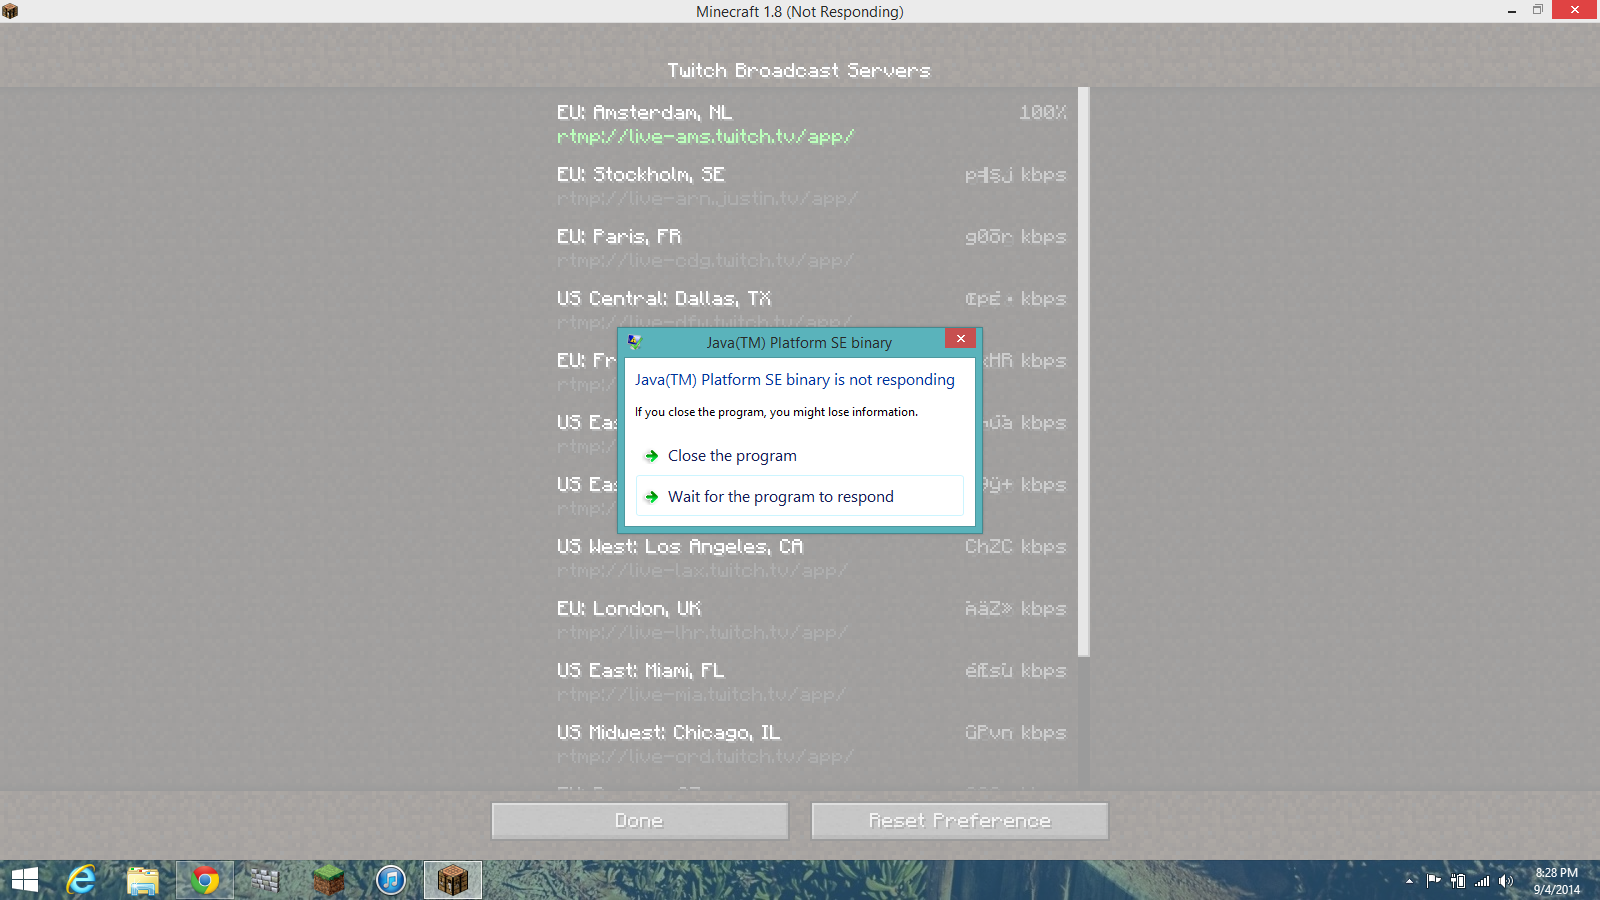Viewport: 1600px width, 900px height.
Task: Open iTunes from the taskbar
Action: click(391, 880)
